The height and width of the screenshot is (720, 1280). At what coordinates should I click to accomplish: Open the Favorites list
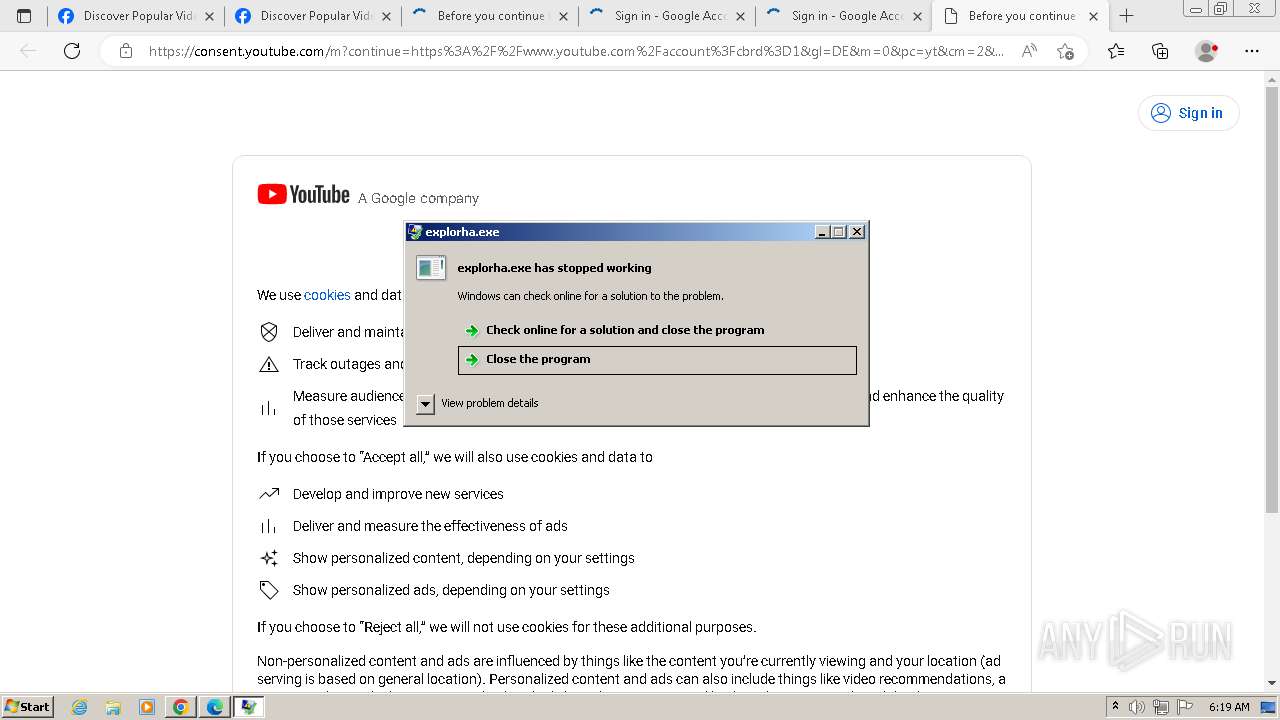1116,51
